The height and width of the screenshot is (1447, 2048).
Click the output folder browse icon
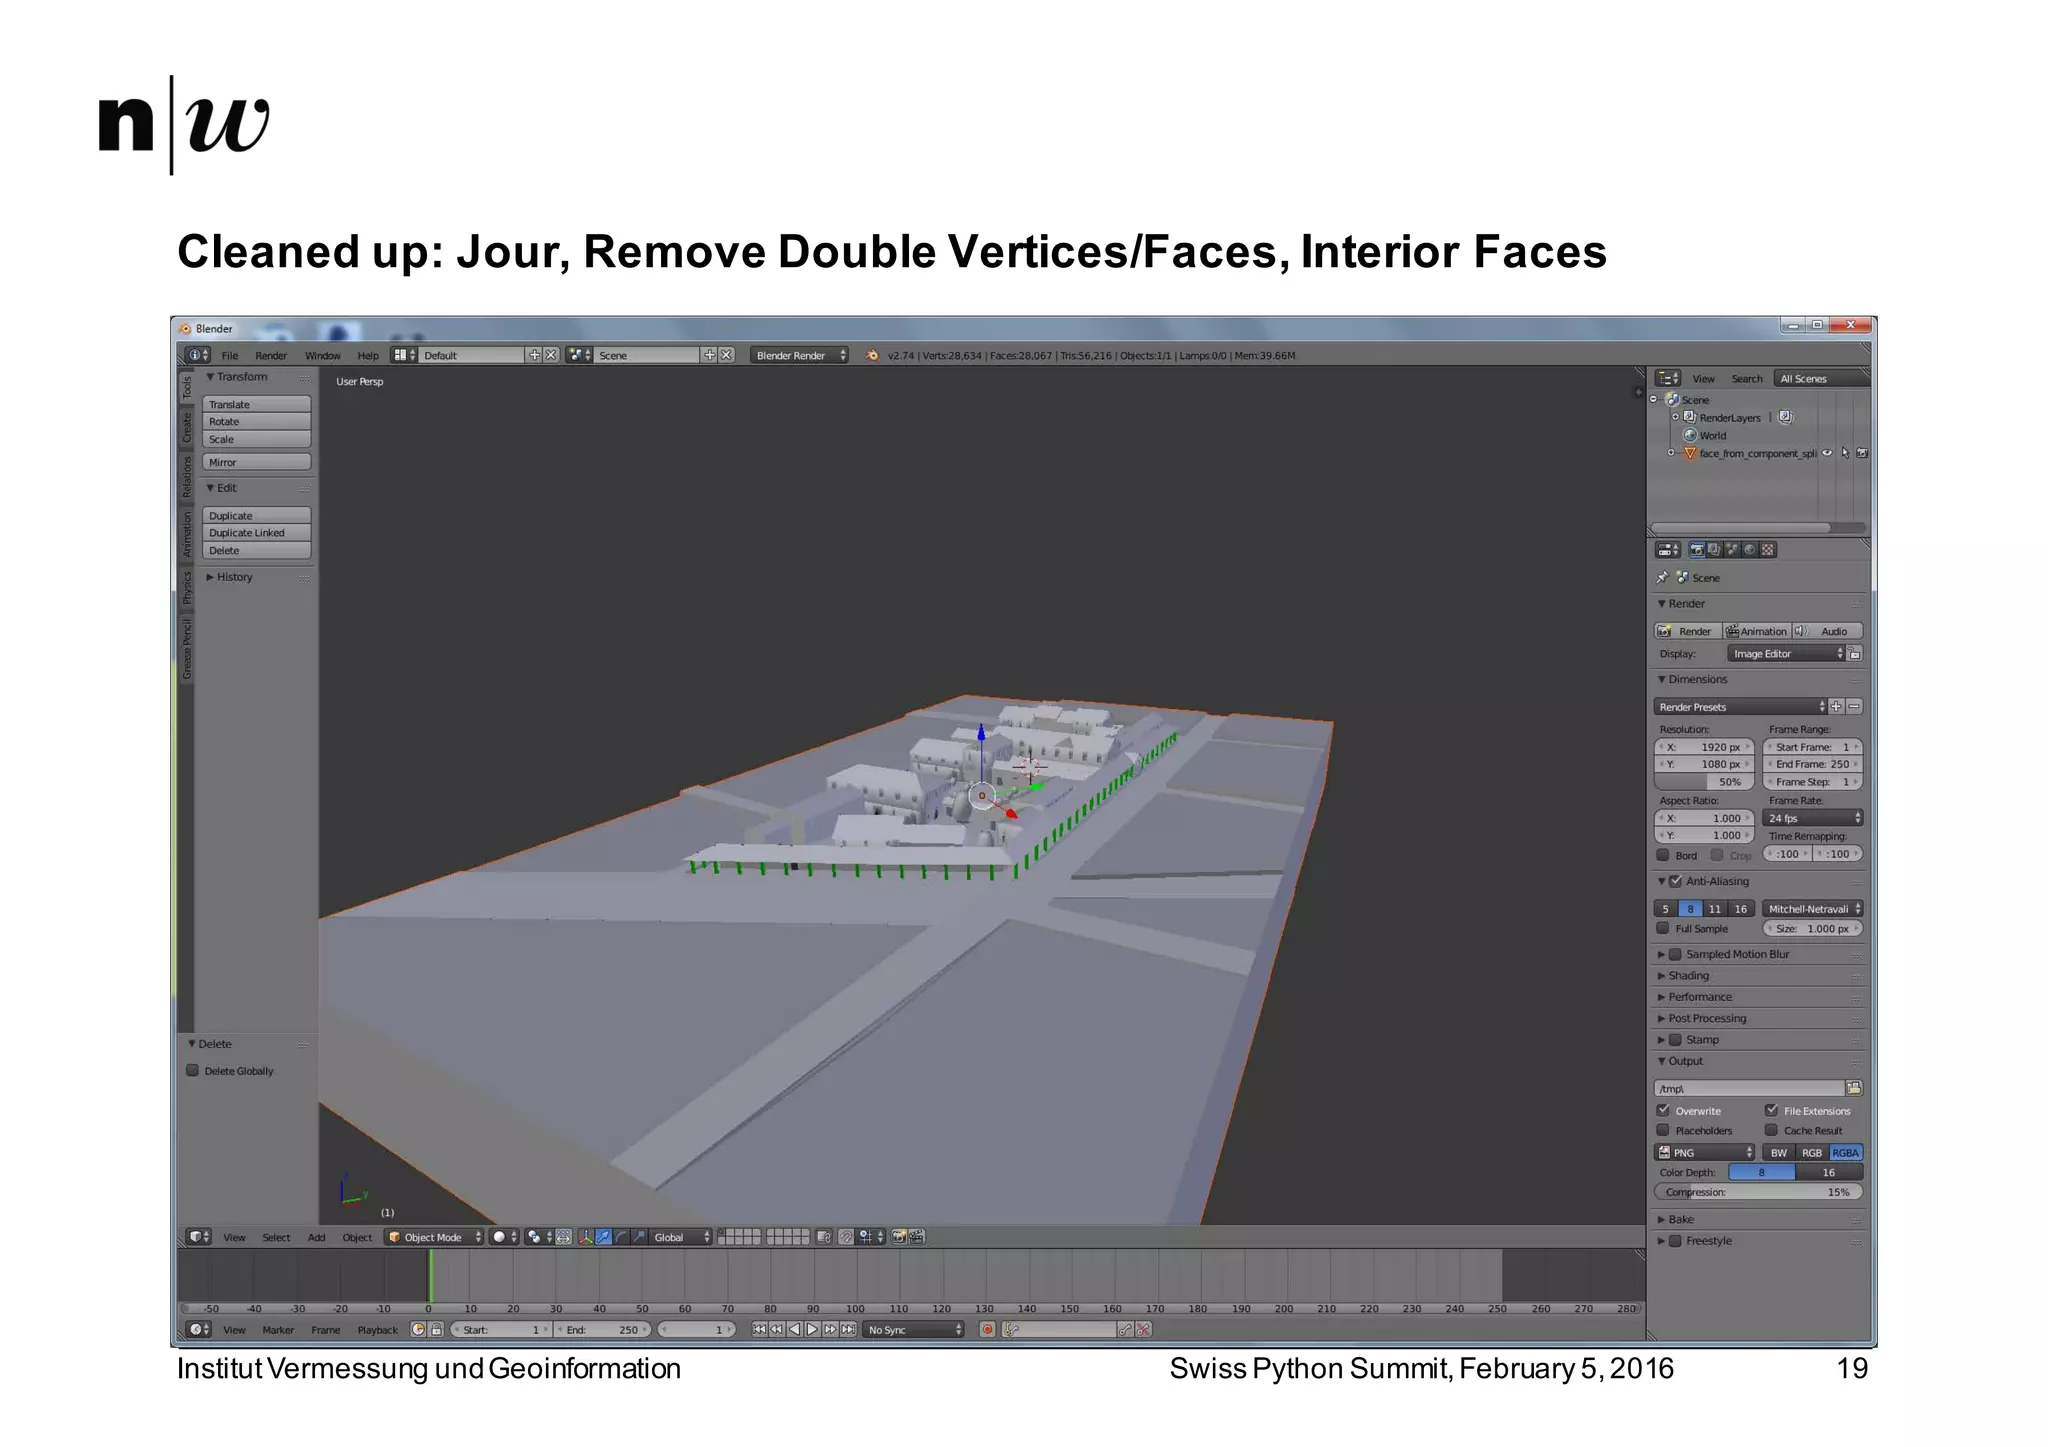(1854, 1088)
